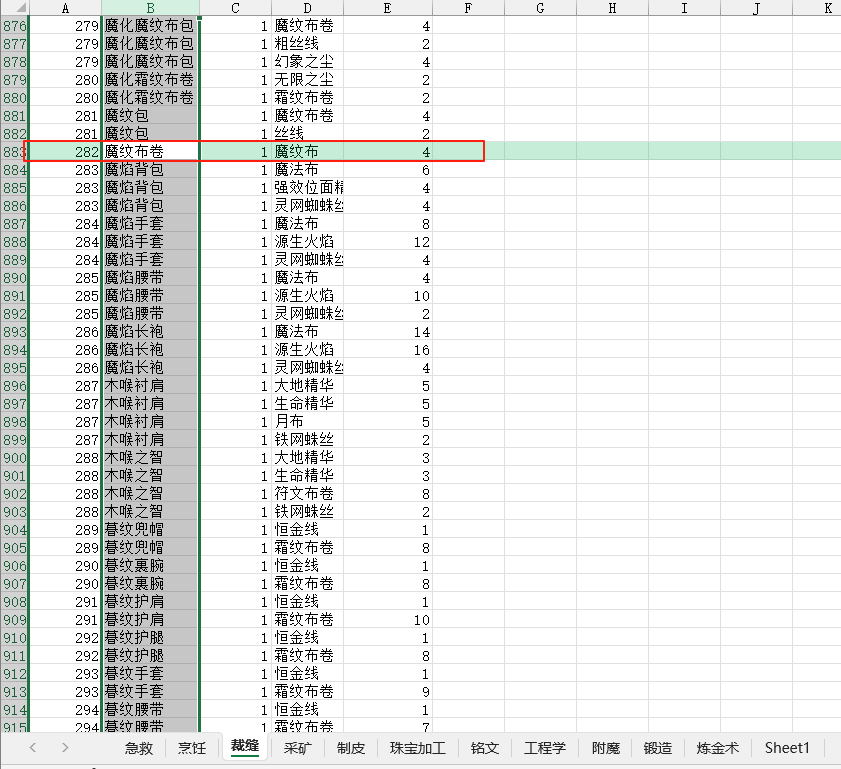
Task: Click 暮纹手套 in row 912
Action: [150, 674]
